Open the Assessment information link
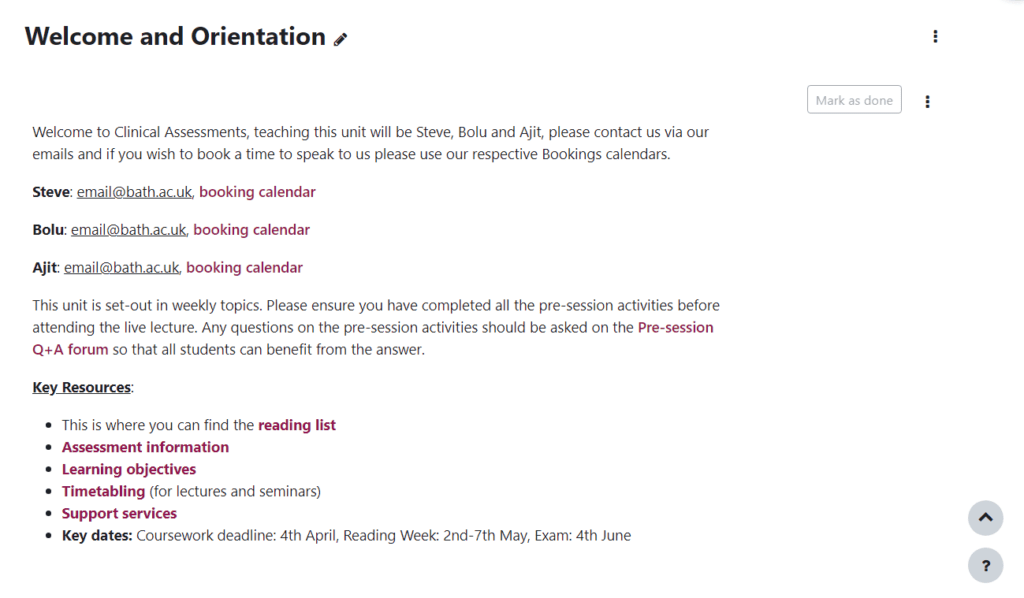Screen dimensions: 1024x598 (x=145, y=447)
